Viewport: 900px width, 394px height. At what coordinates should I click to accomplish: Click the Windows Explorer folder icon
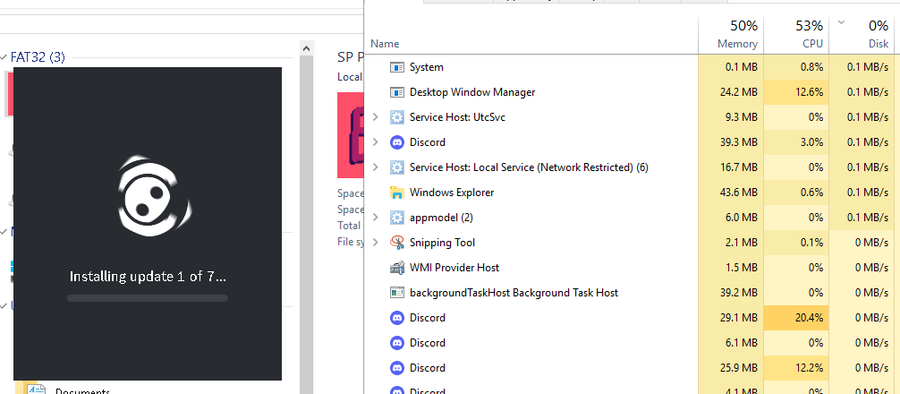coord(397,192)
